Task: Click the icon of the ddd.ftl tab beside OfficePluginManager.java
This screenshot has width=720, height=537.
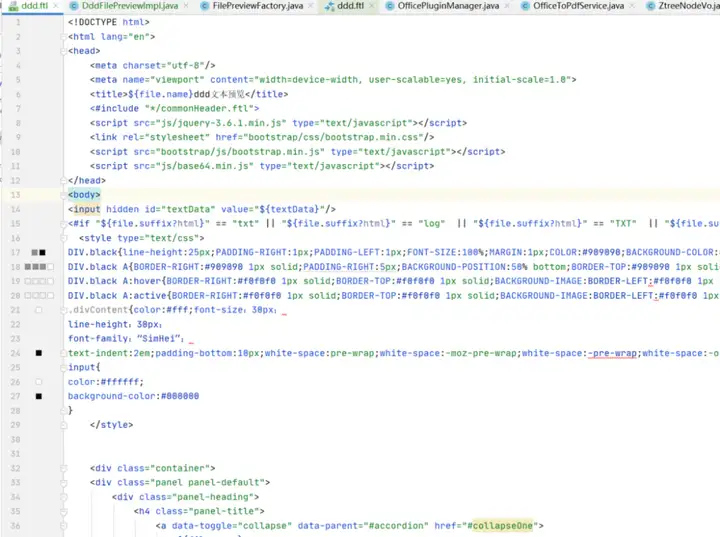Action: (x=329, y=6)
